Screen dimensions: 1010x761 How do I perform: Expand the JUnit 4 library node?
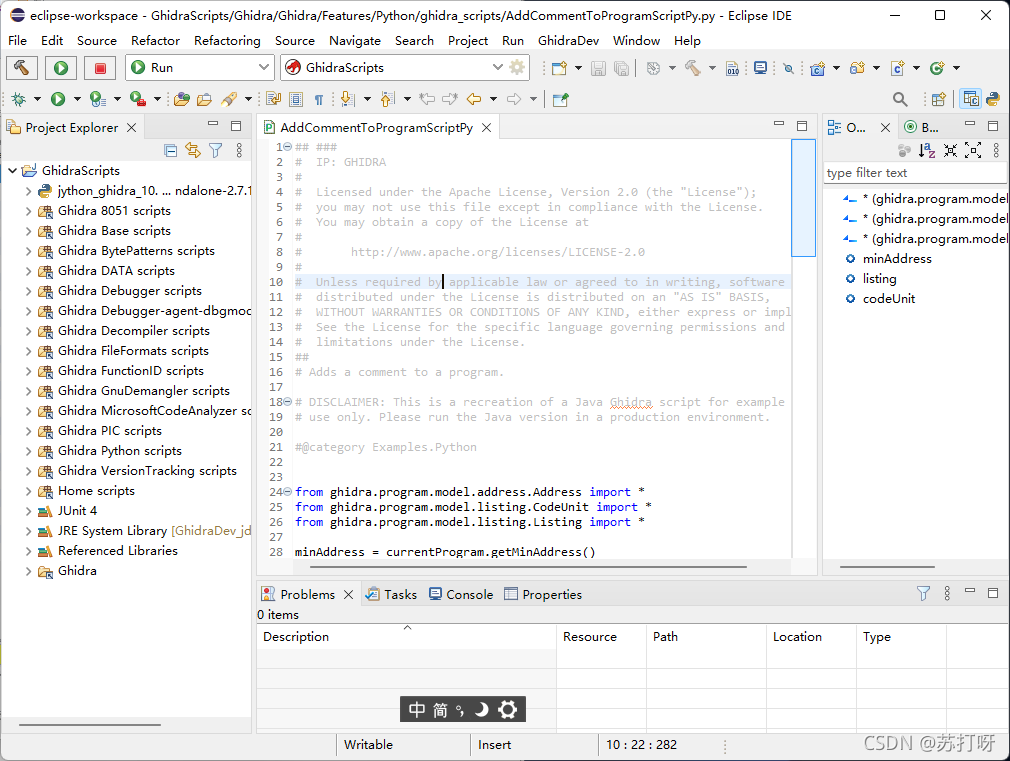point(28,510)
